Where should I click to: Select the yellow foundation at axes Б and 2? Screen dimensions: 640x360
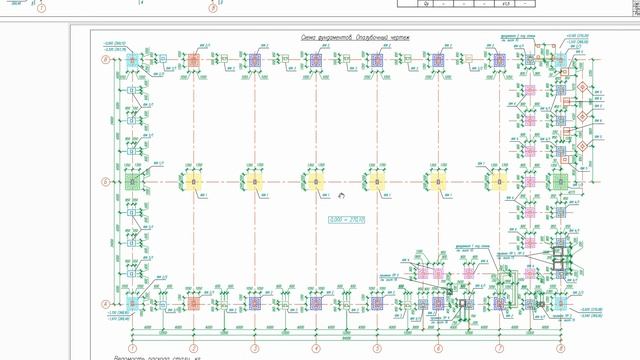coord(193,182)
